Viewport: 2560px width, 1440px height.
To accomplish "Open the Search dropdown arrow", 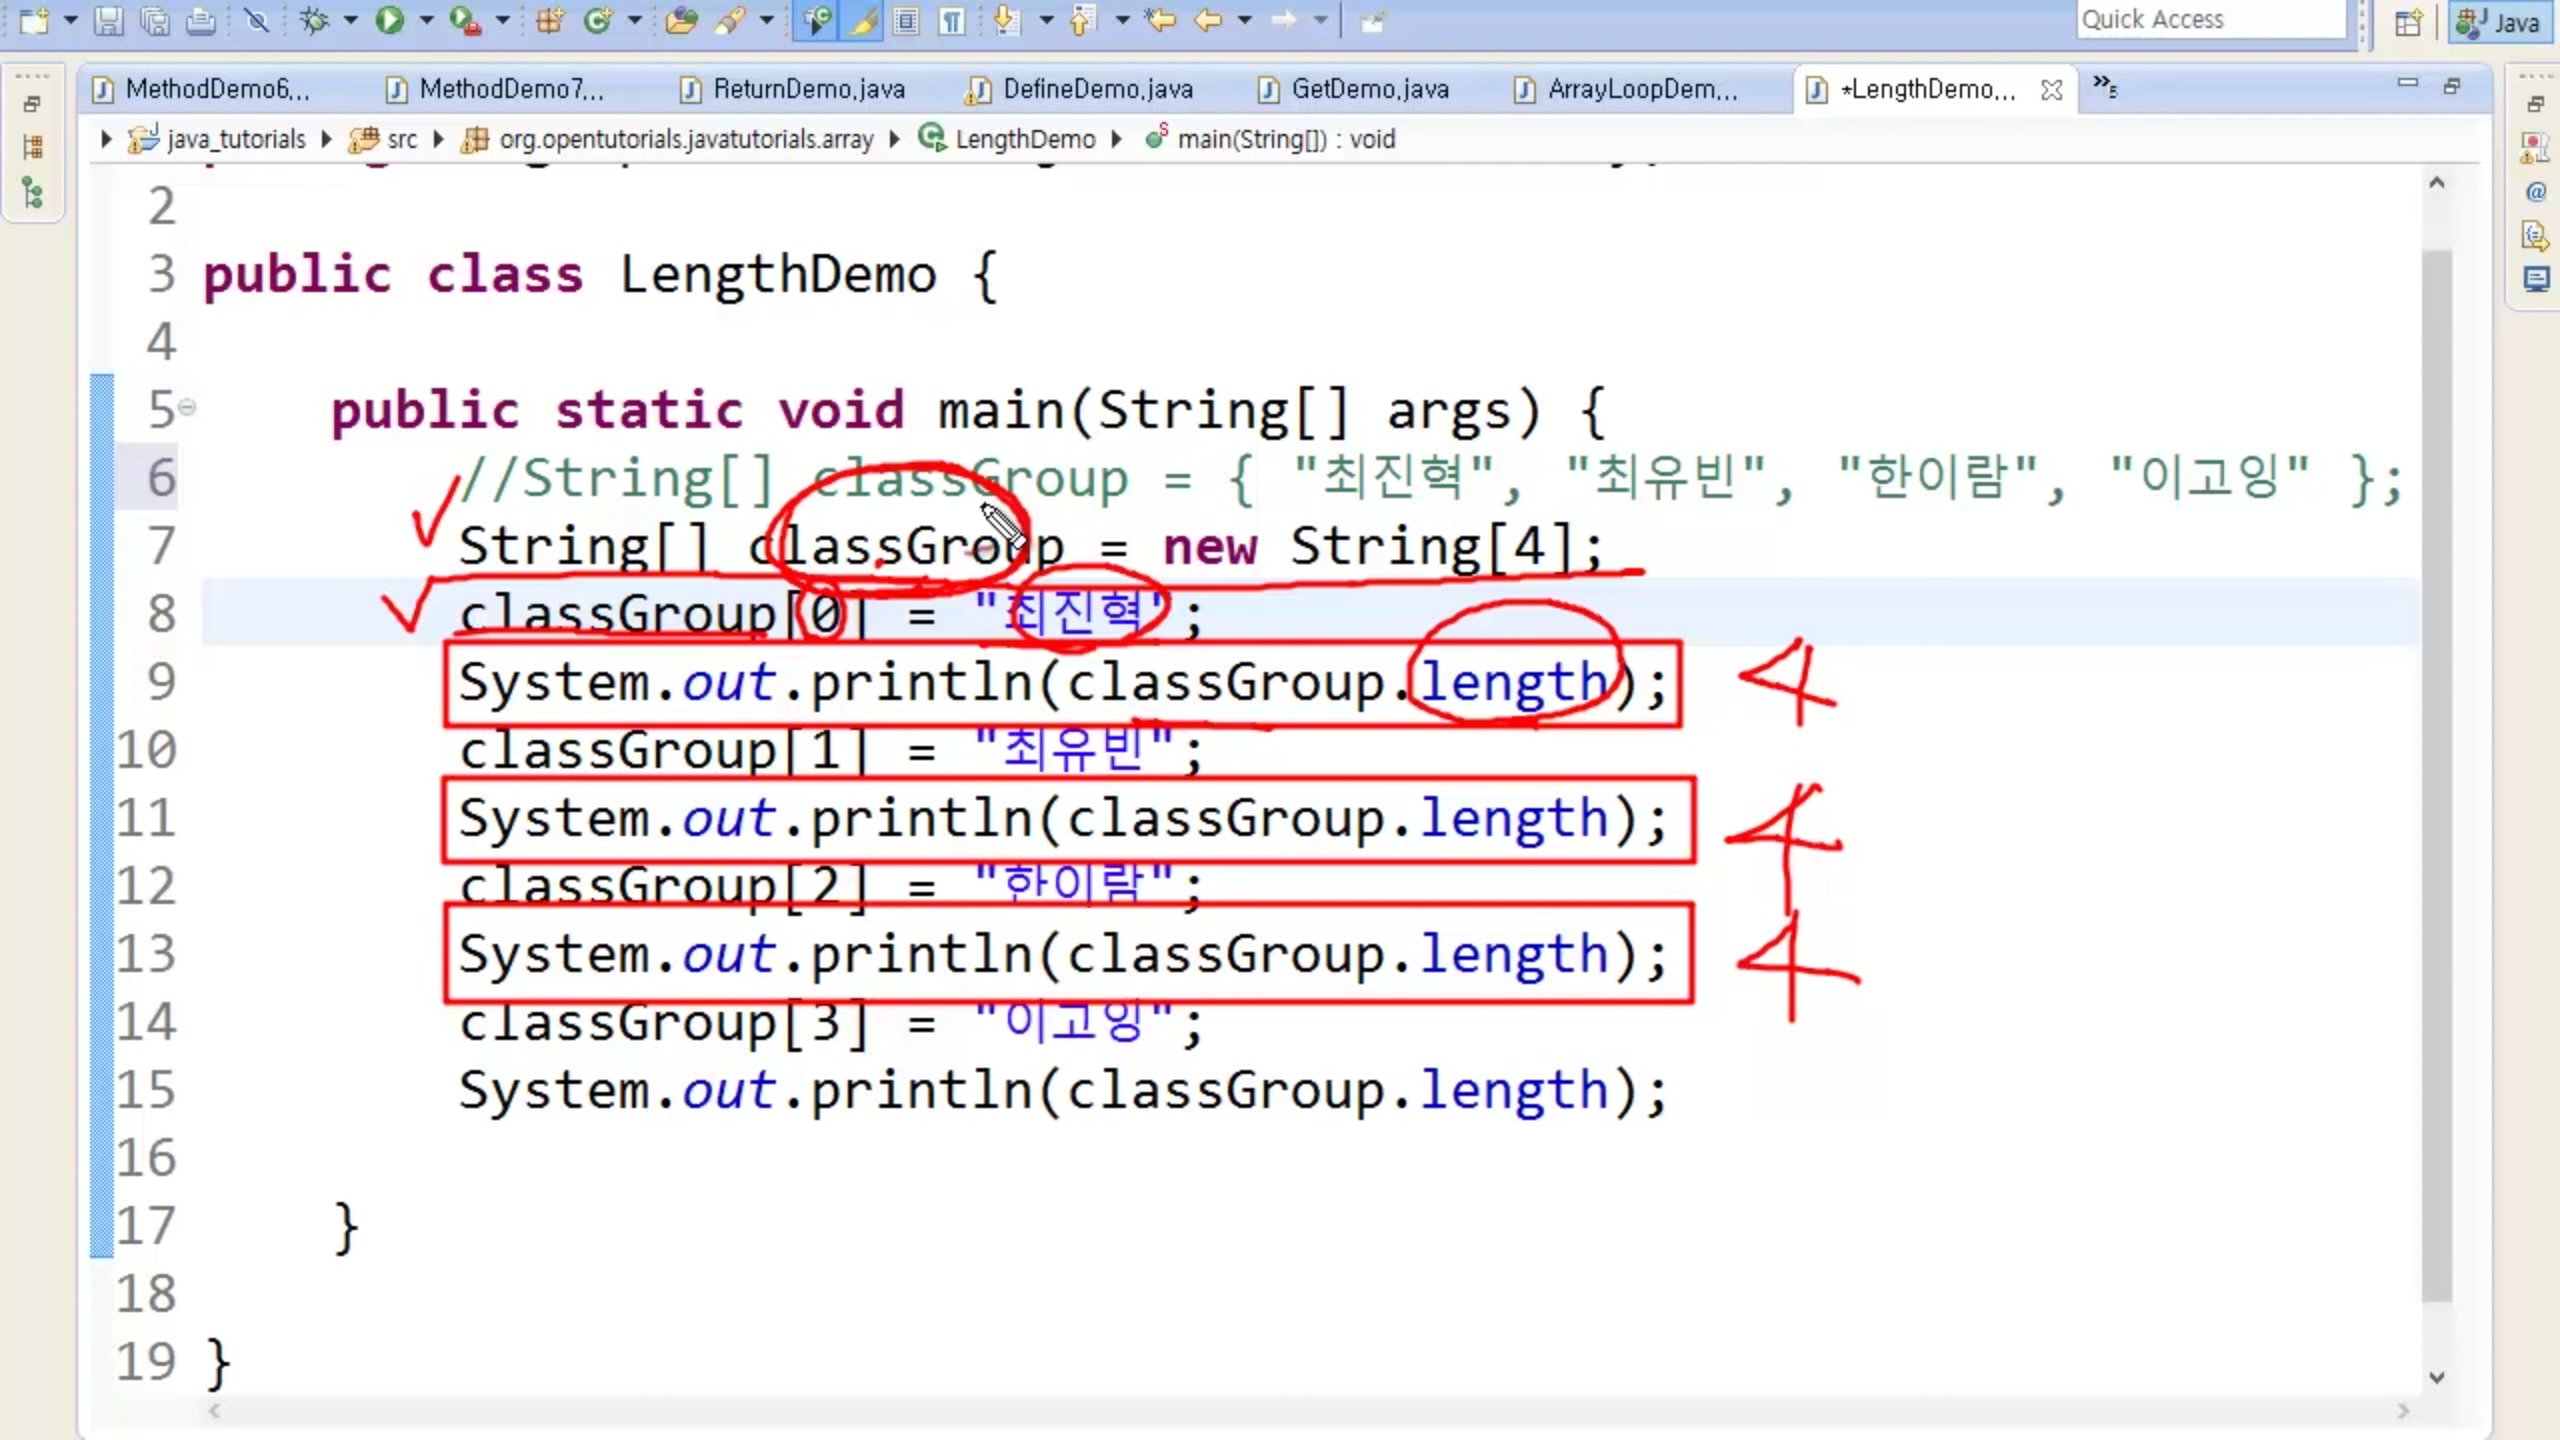I will click(x=766, y=20).
